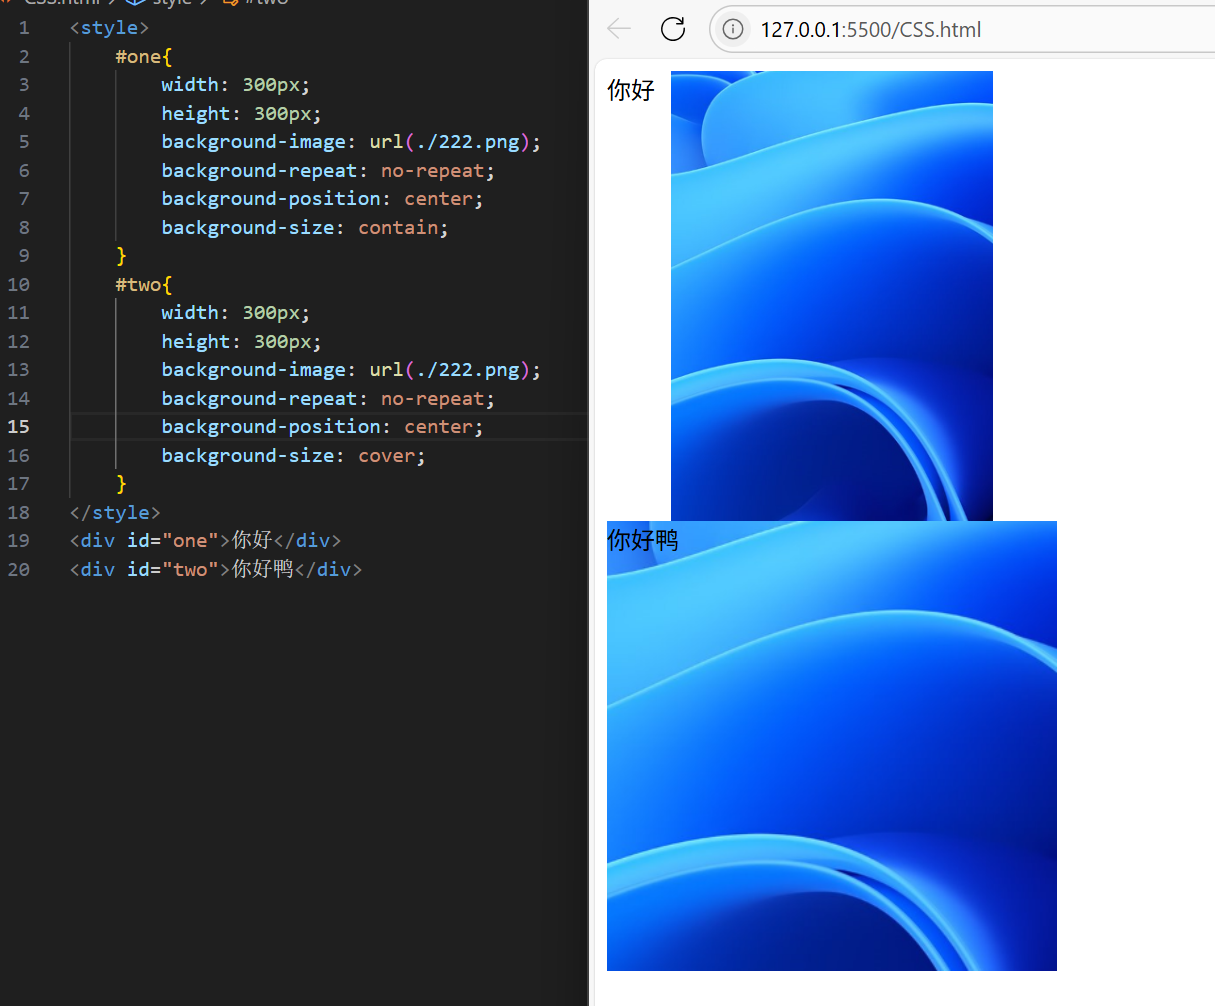
Task: Click the contained background image beside '你好'
Action: pyautogui.click(x=832, y=296)
